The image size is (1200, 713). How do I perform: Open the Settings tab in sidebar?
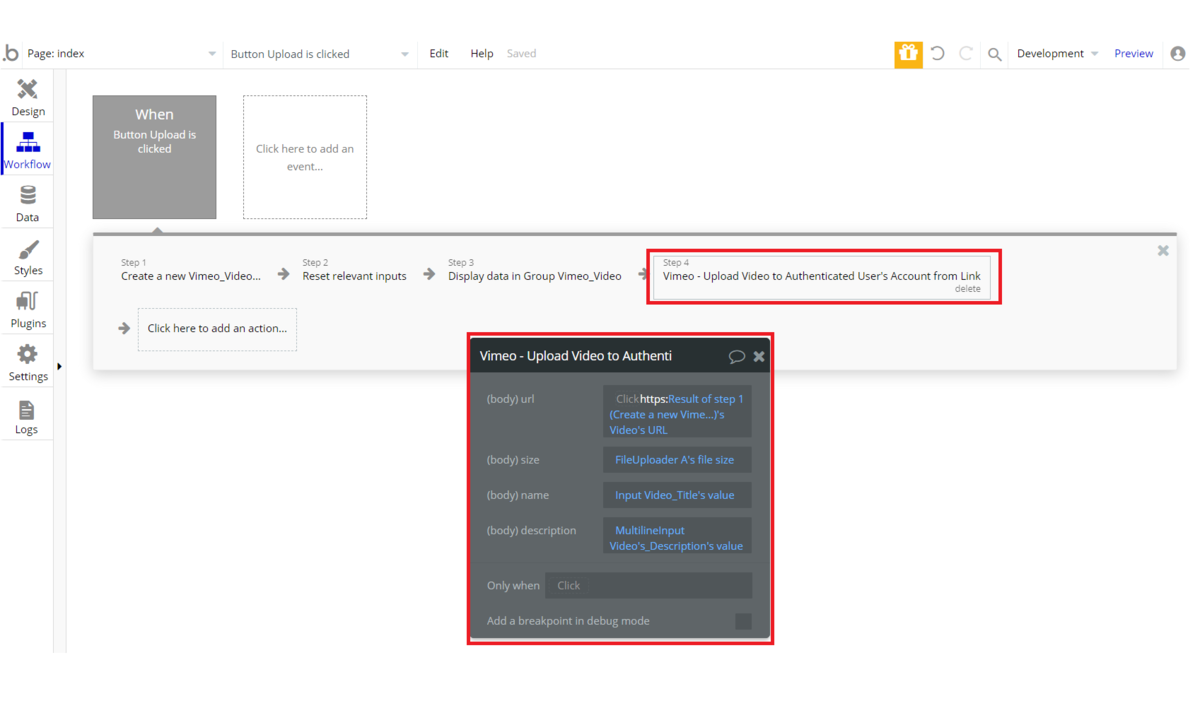click(x=28, y=363)
